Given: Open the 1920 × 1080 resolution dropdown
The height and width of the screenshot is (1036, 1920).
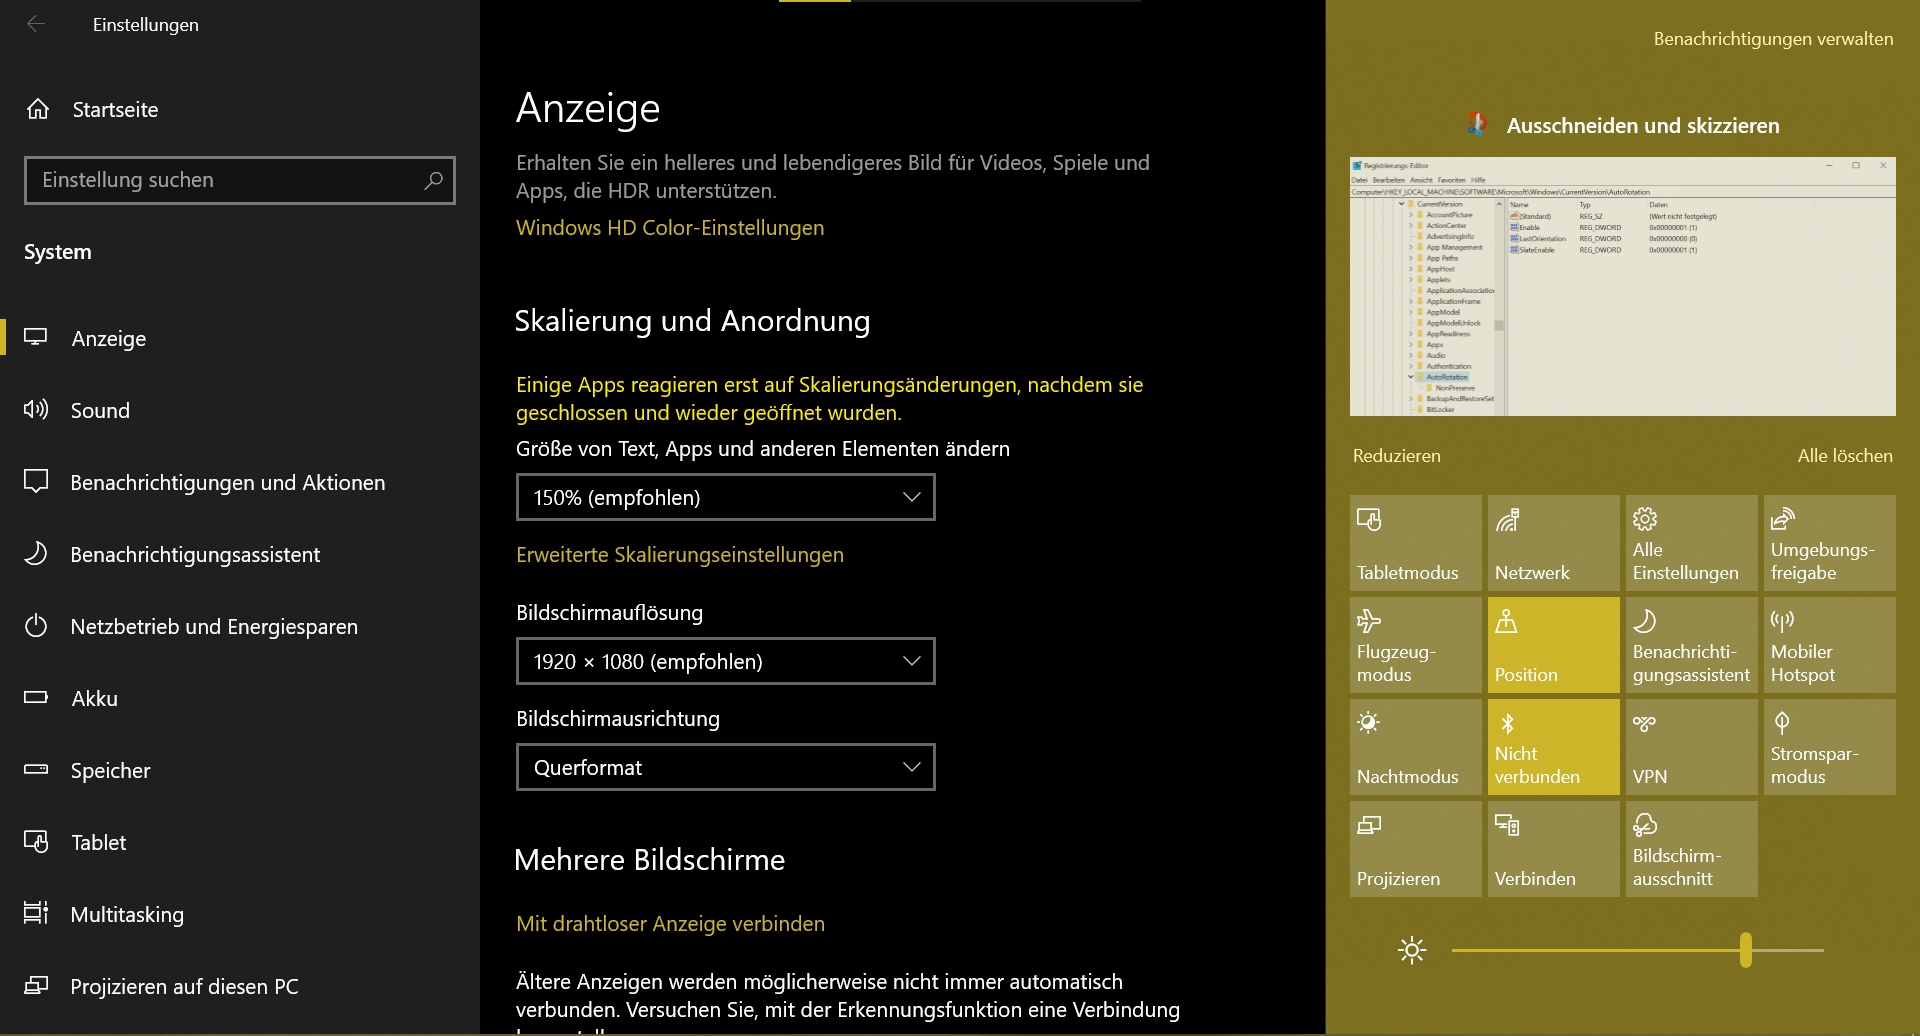Looking at the screenshot, I should tap(726, 661).
